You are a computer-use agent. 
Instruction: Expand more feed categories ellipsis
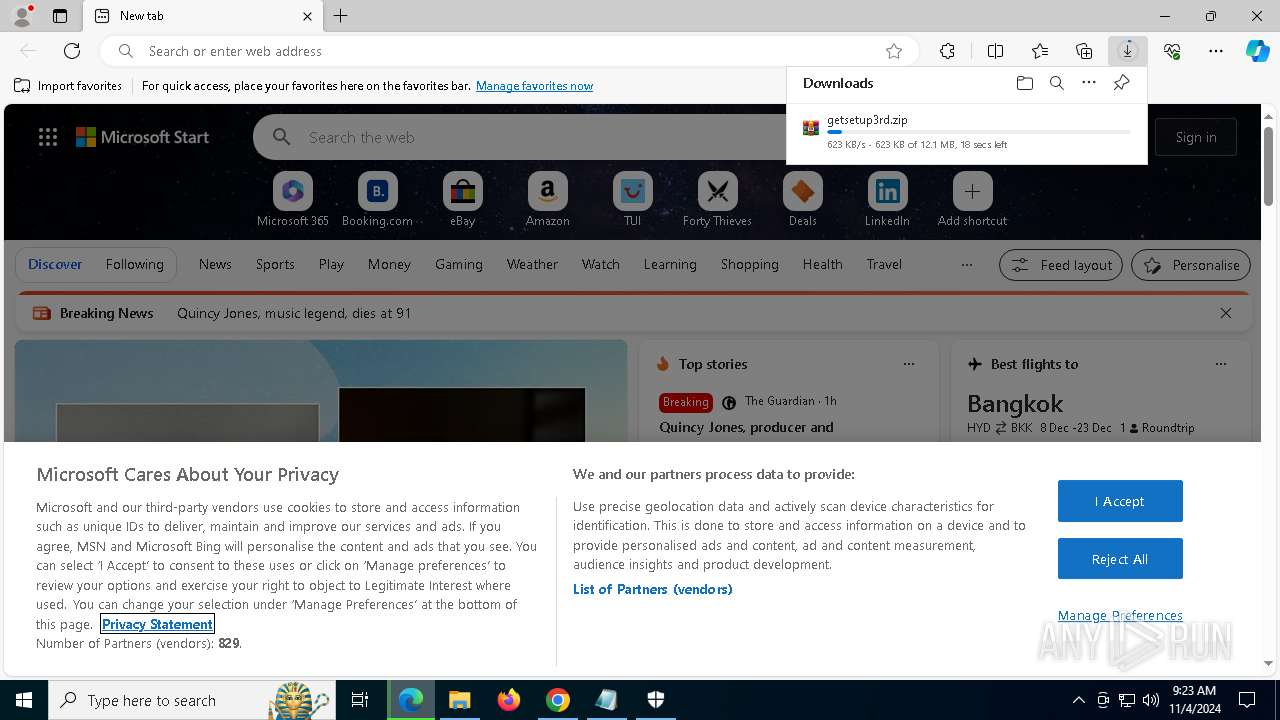click(966, 265)
